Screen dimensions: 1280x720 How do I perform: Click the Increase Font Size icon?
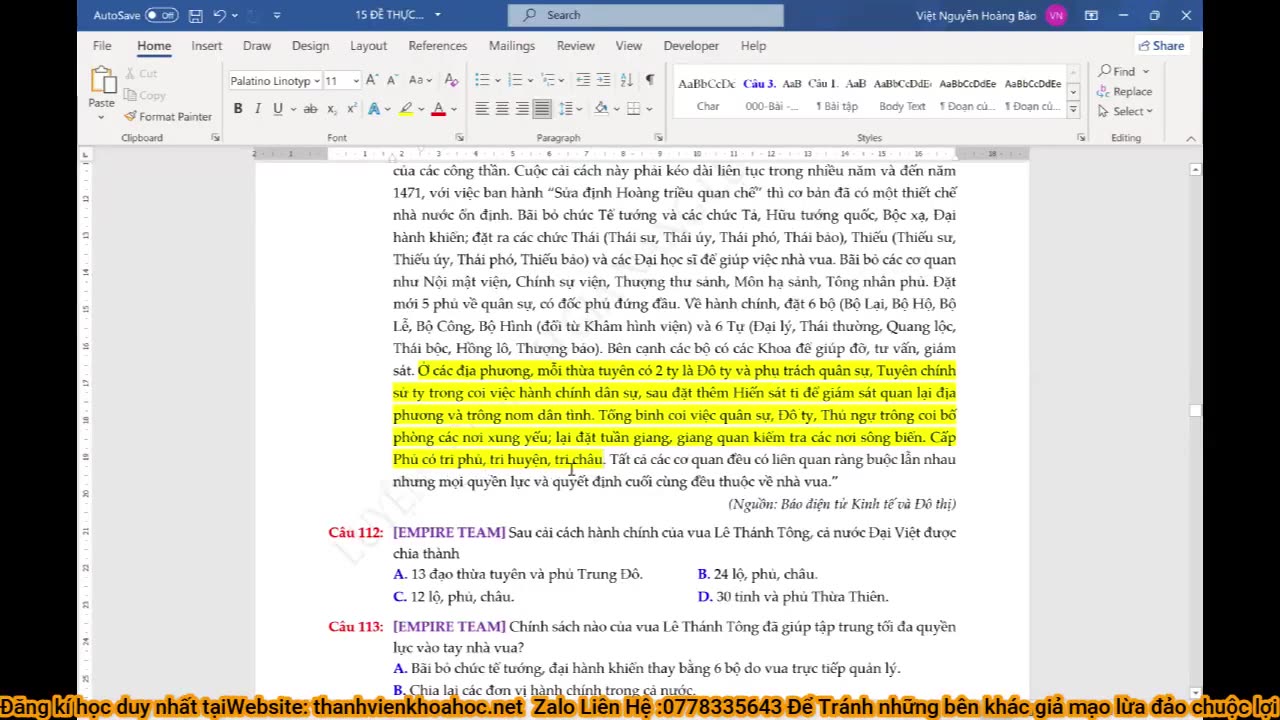[372, 80]
